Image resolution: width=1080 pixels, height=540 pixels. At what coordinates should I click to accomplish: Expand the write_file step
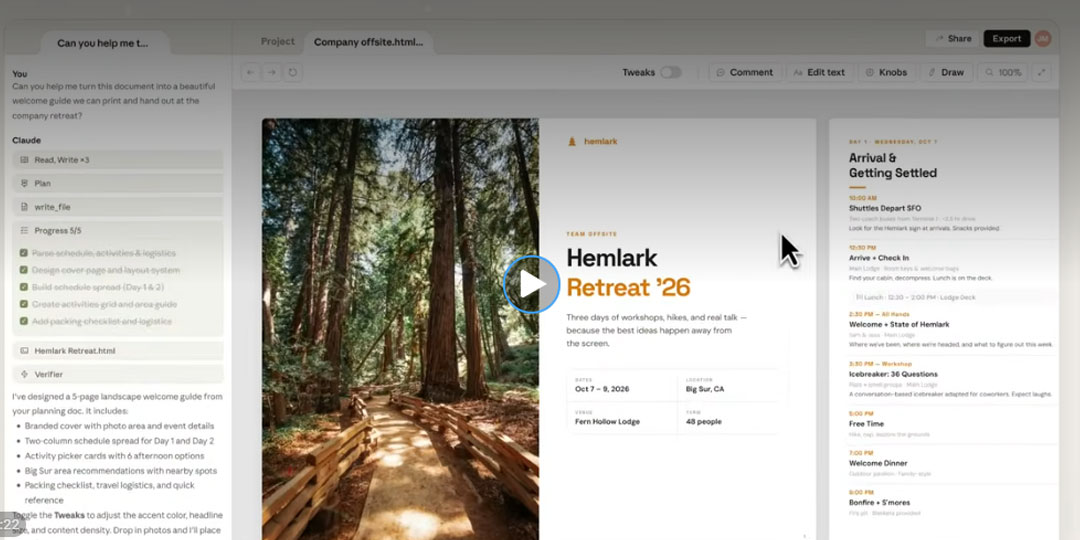[118, 207]
